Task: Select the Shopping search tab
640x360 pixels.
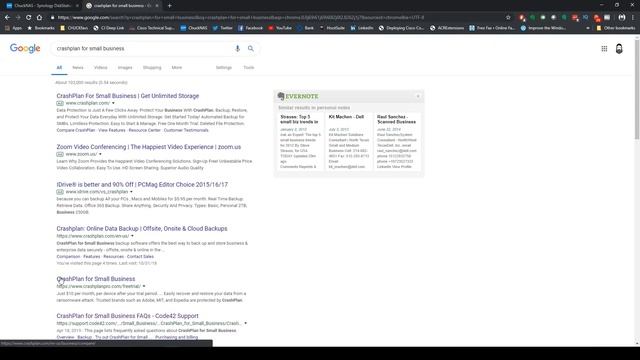Action: [x=152, y=68]
